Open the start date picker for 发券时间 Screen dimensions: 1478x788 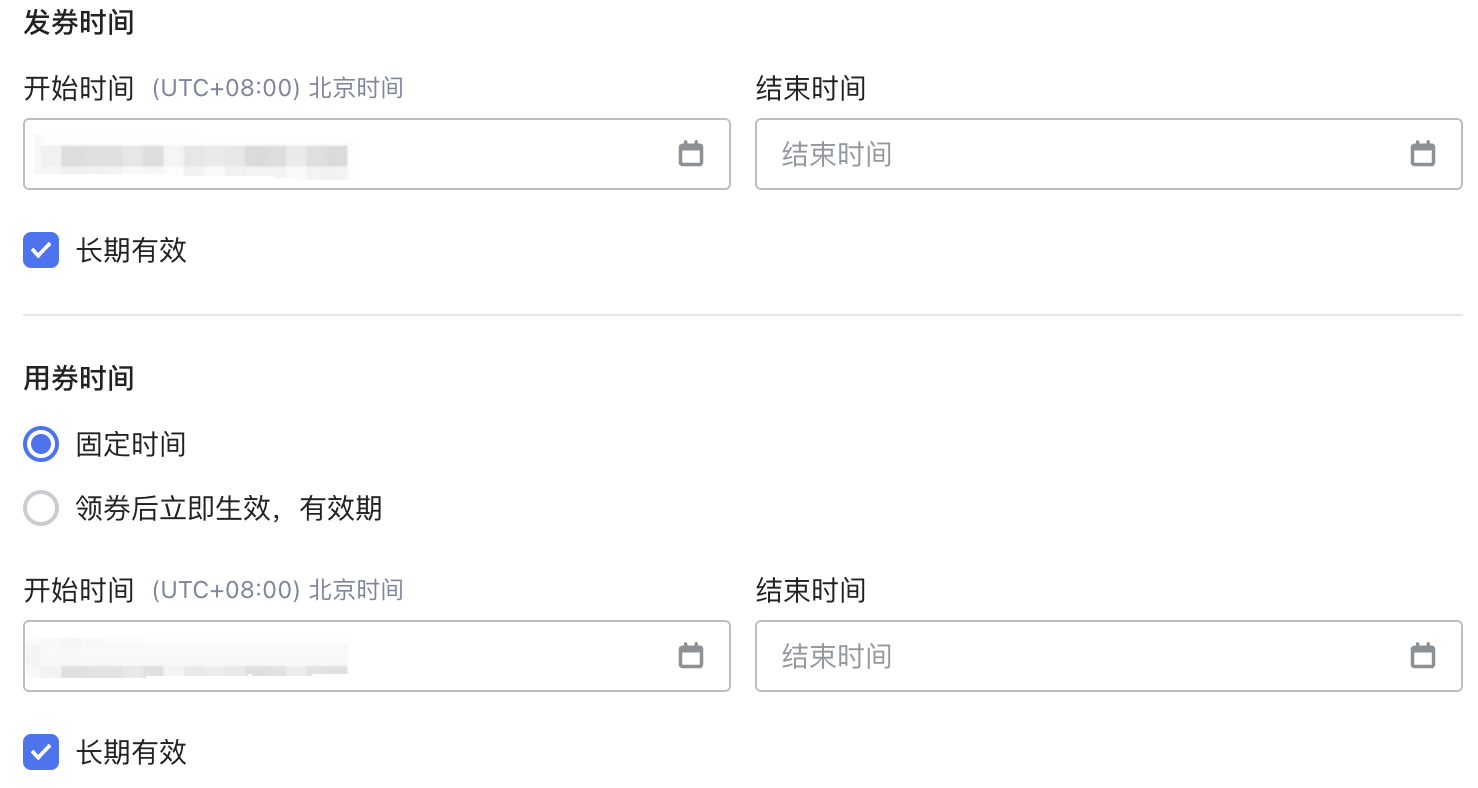coord(691,154)
